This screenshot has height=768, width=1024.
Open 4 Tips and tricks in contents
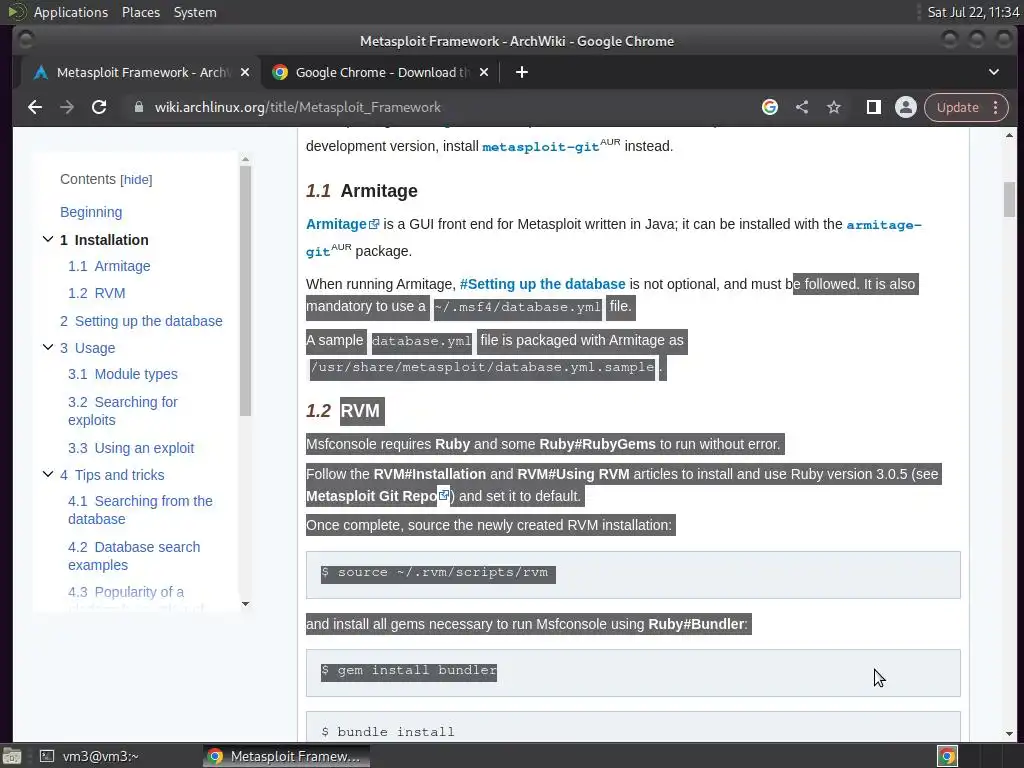pyautogui.click(x=112, y=475)
